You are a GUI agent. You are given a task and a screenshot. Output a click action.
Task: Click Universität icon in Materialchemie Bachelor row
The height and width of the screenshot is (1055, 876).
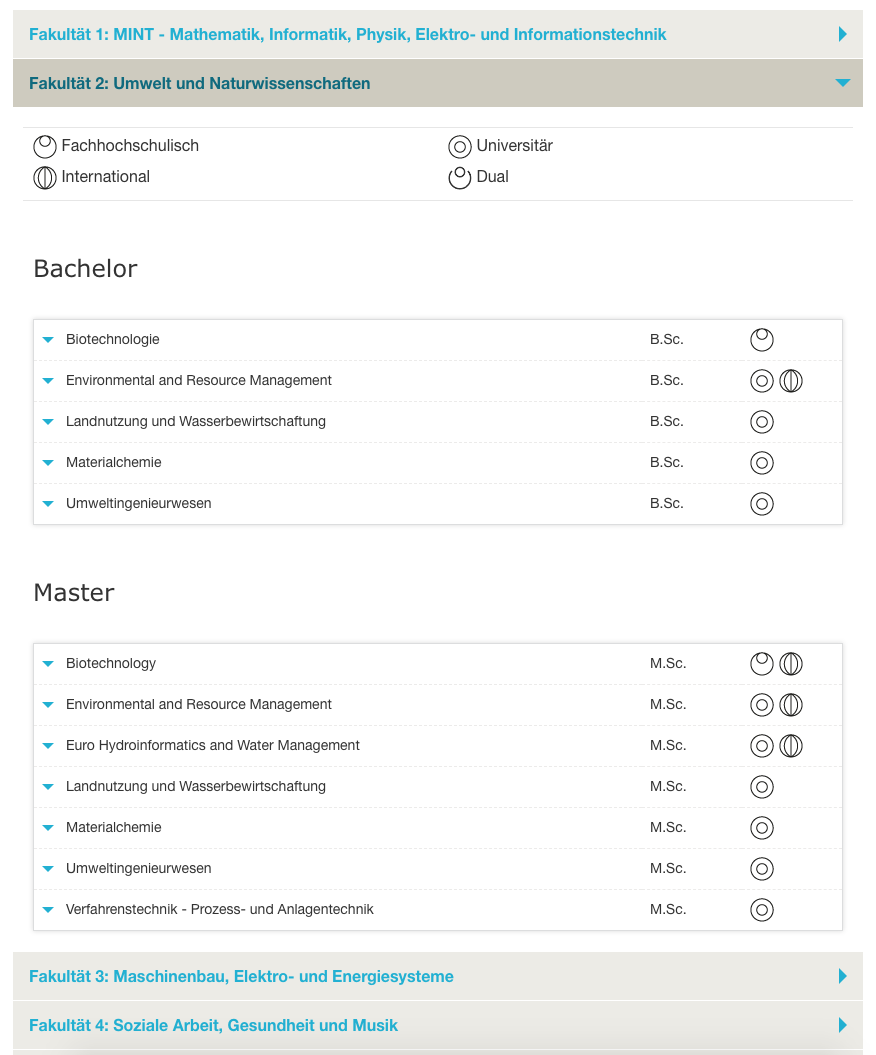point(762,463)
